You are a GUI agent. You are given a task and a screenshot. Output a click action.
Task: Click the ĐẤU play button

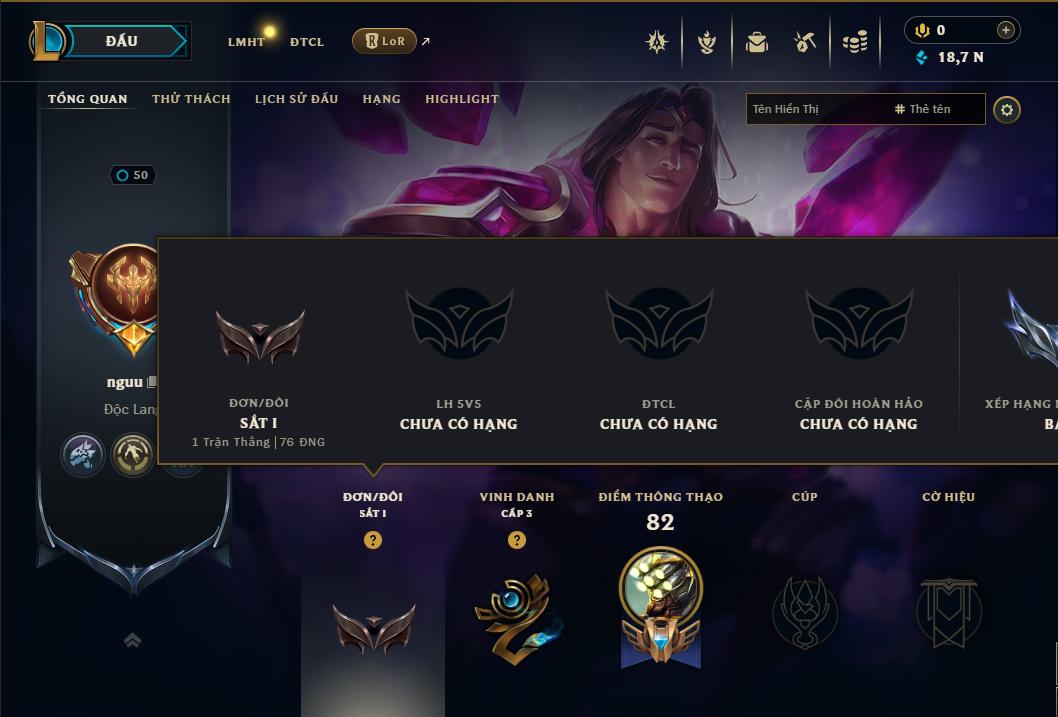tap(121, 41)
